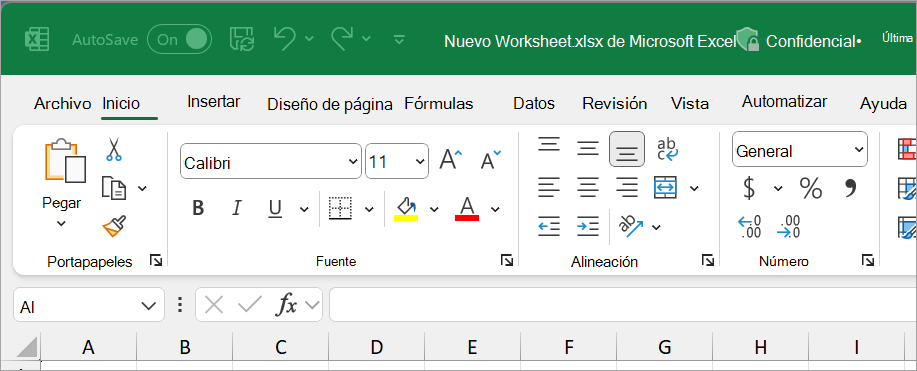Toggle Bold formatting

(198, 208)
